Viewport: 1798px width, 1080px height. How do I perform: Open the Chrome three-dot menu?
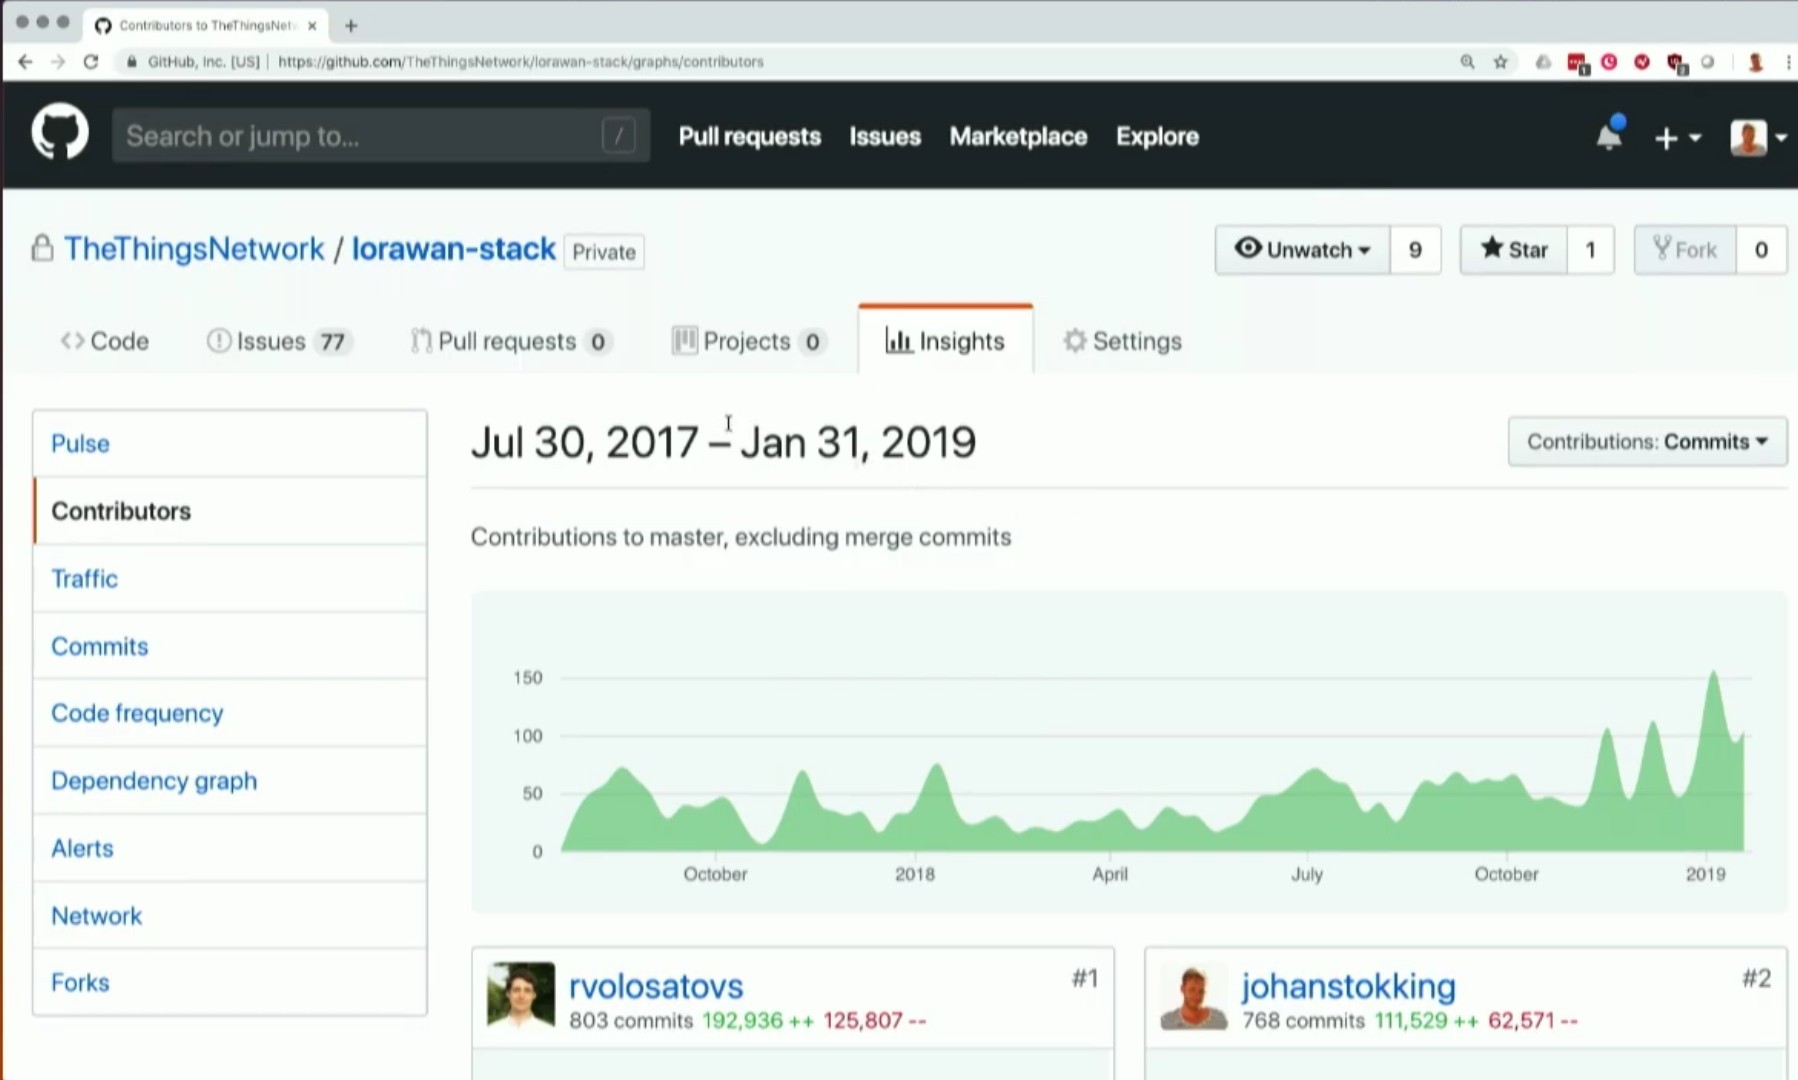(1788, 62)
